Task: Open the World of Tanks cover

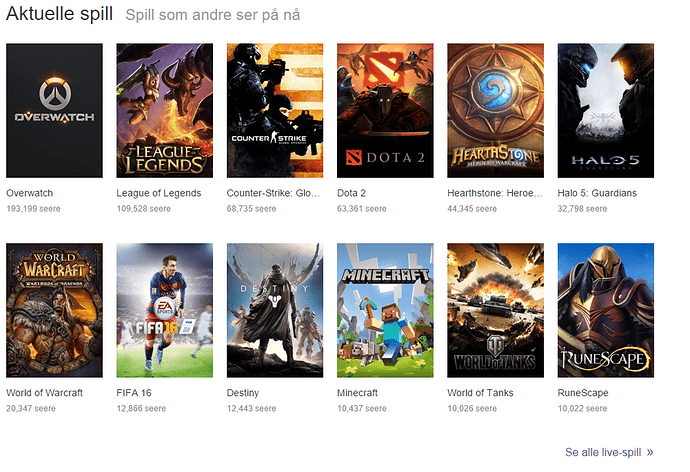Action: pos(495,310)
